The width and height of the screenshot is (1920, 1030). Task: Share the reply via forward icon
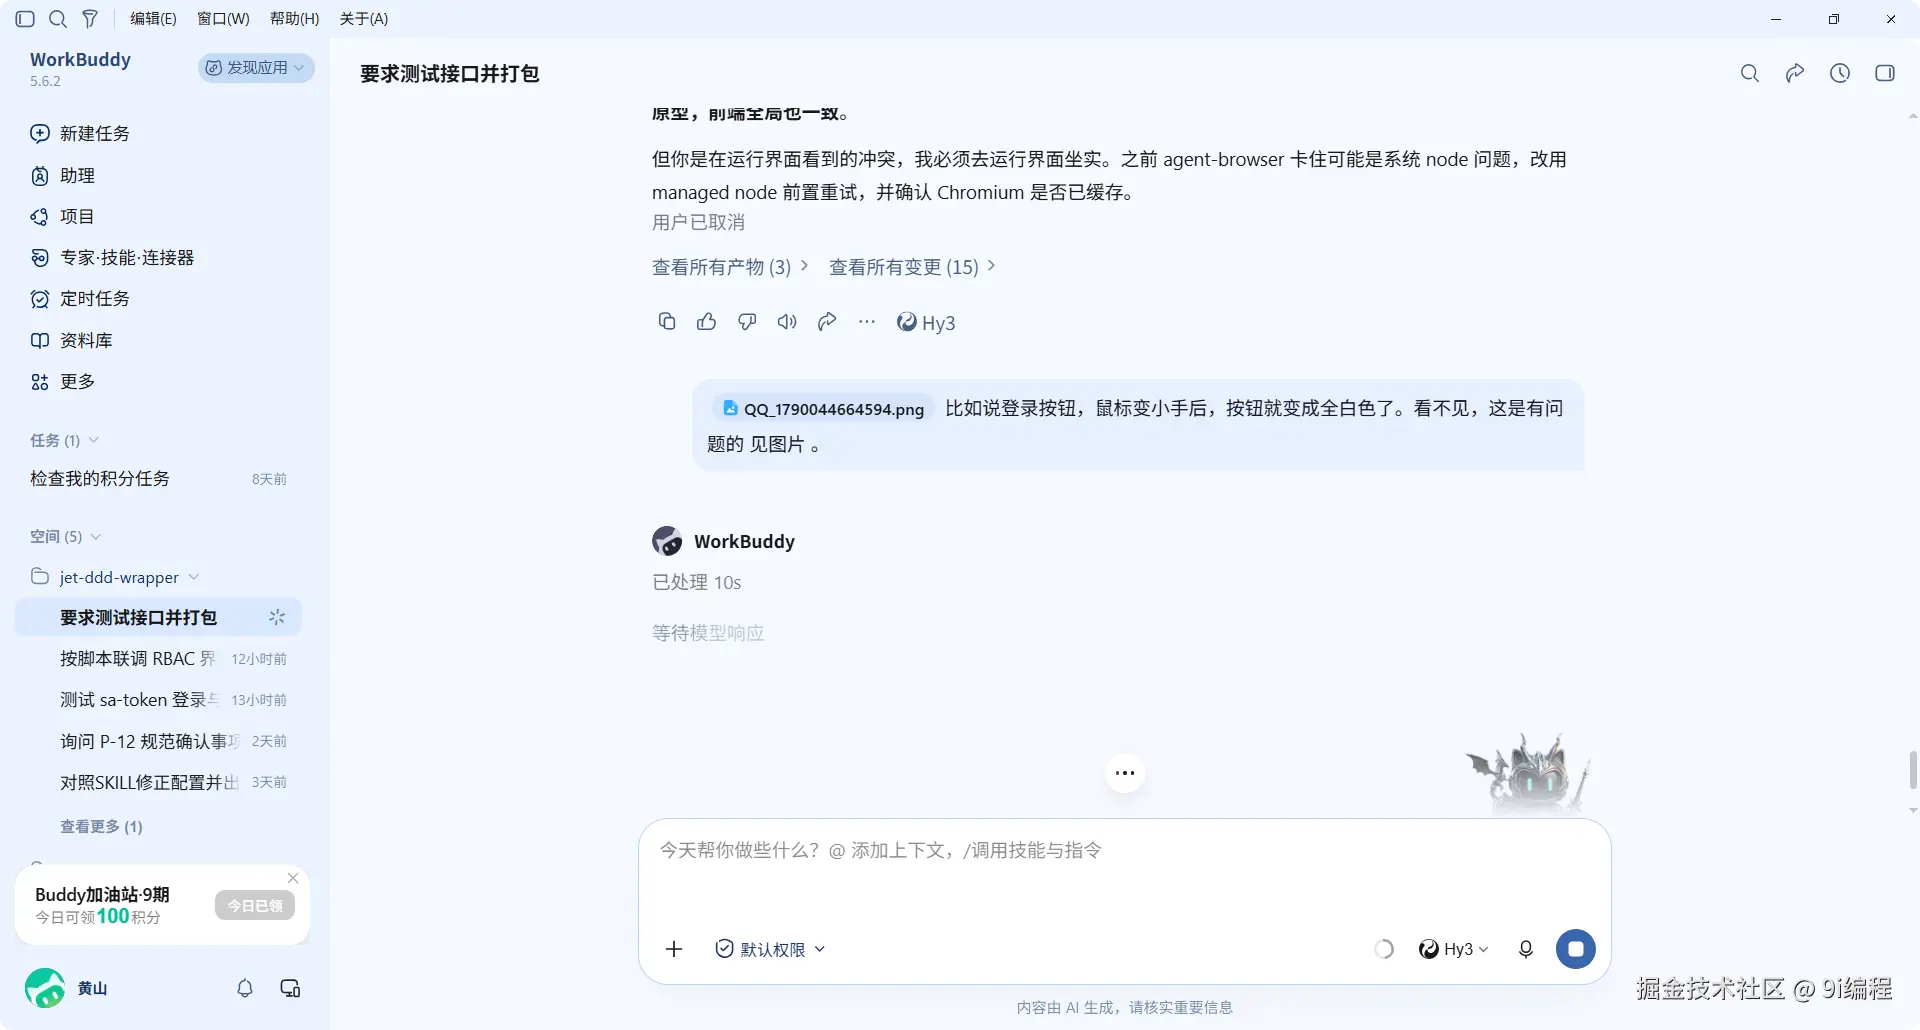click(827, 321)
